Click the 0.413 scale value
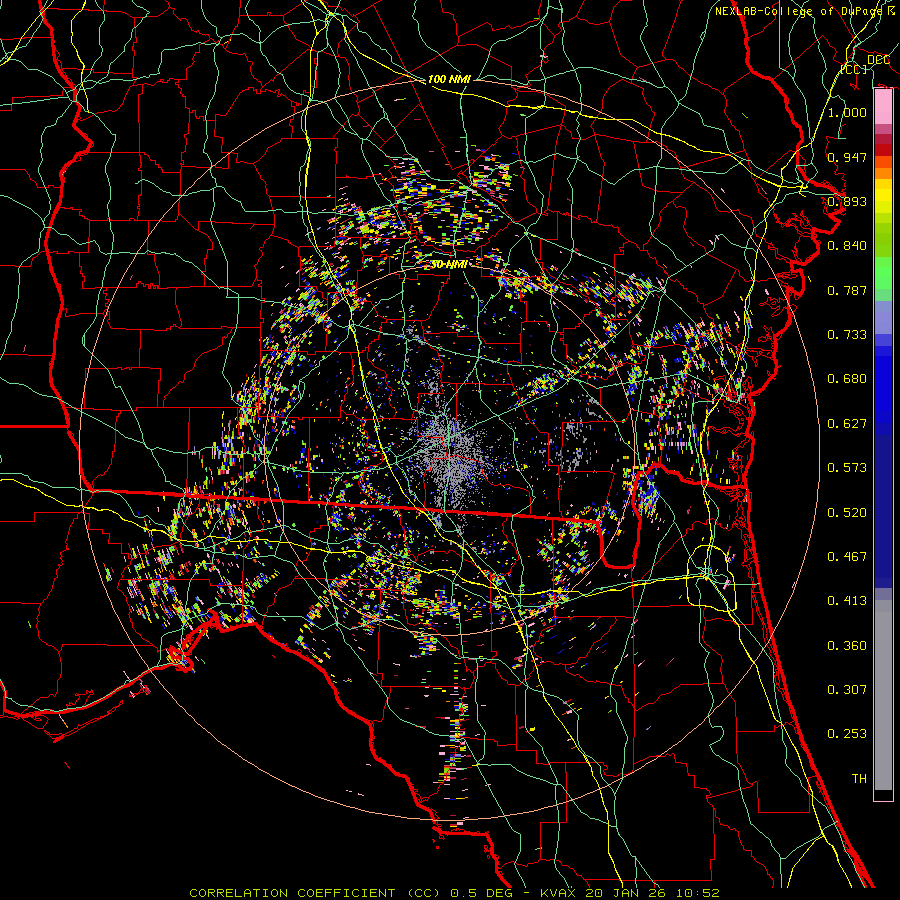The image size is (900, 900). 847,600
